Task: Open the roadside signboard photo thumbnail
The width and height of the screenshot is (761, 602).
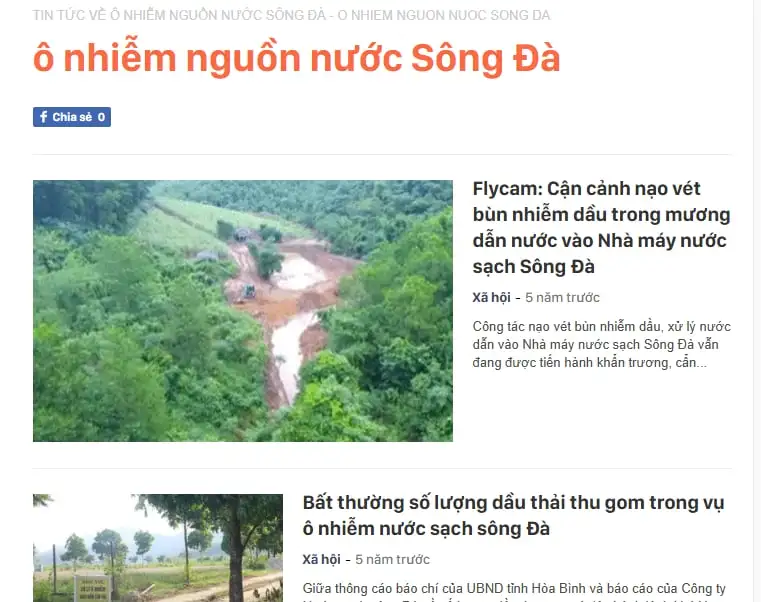Action: point(158,548)
